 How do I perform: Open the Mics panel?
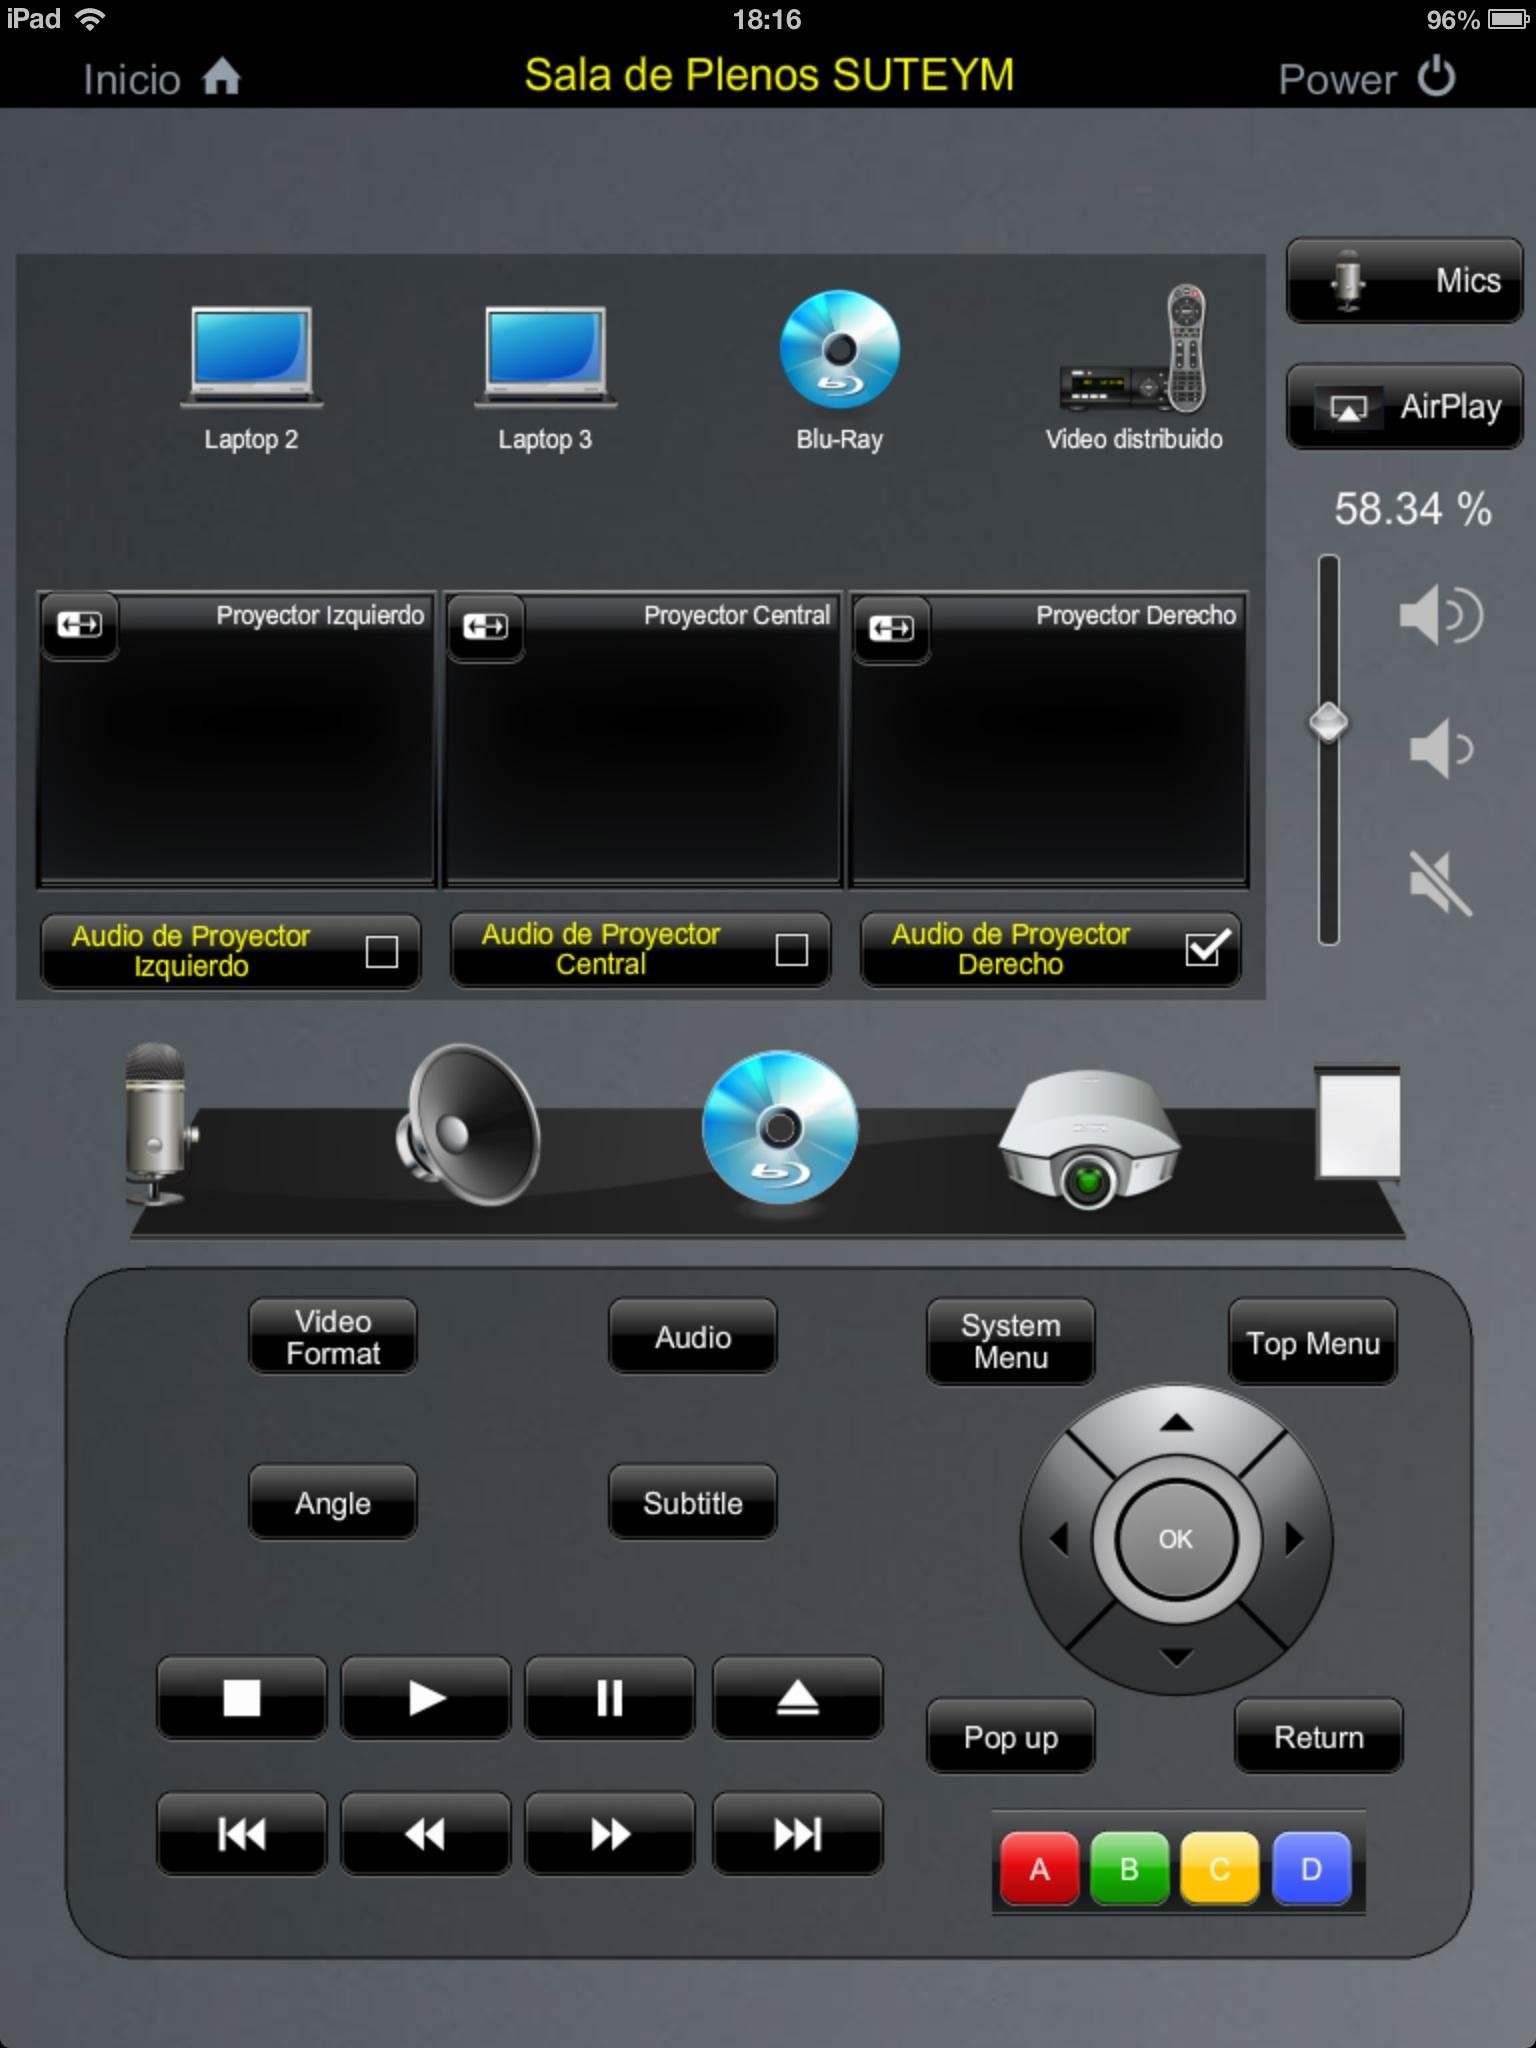coord(1404,281)
